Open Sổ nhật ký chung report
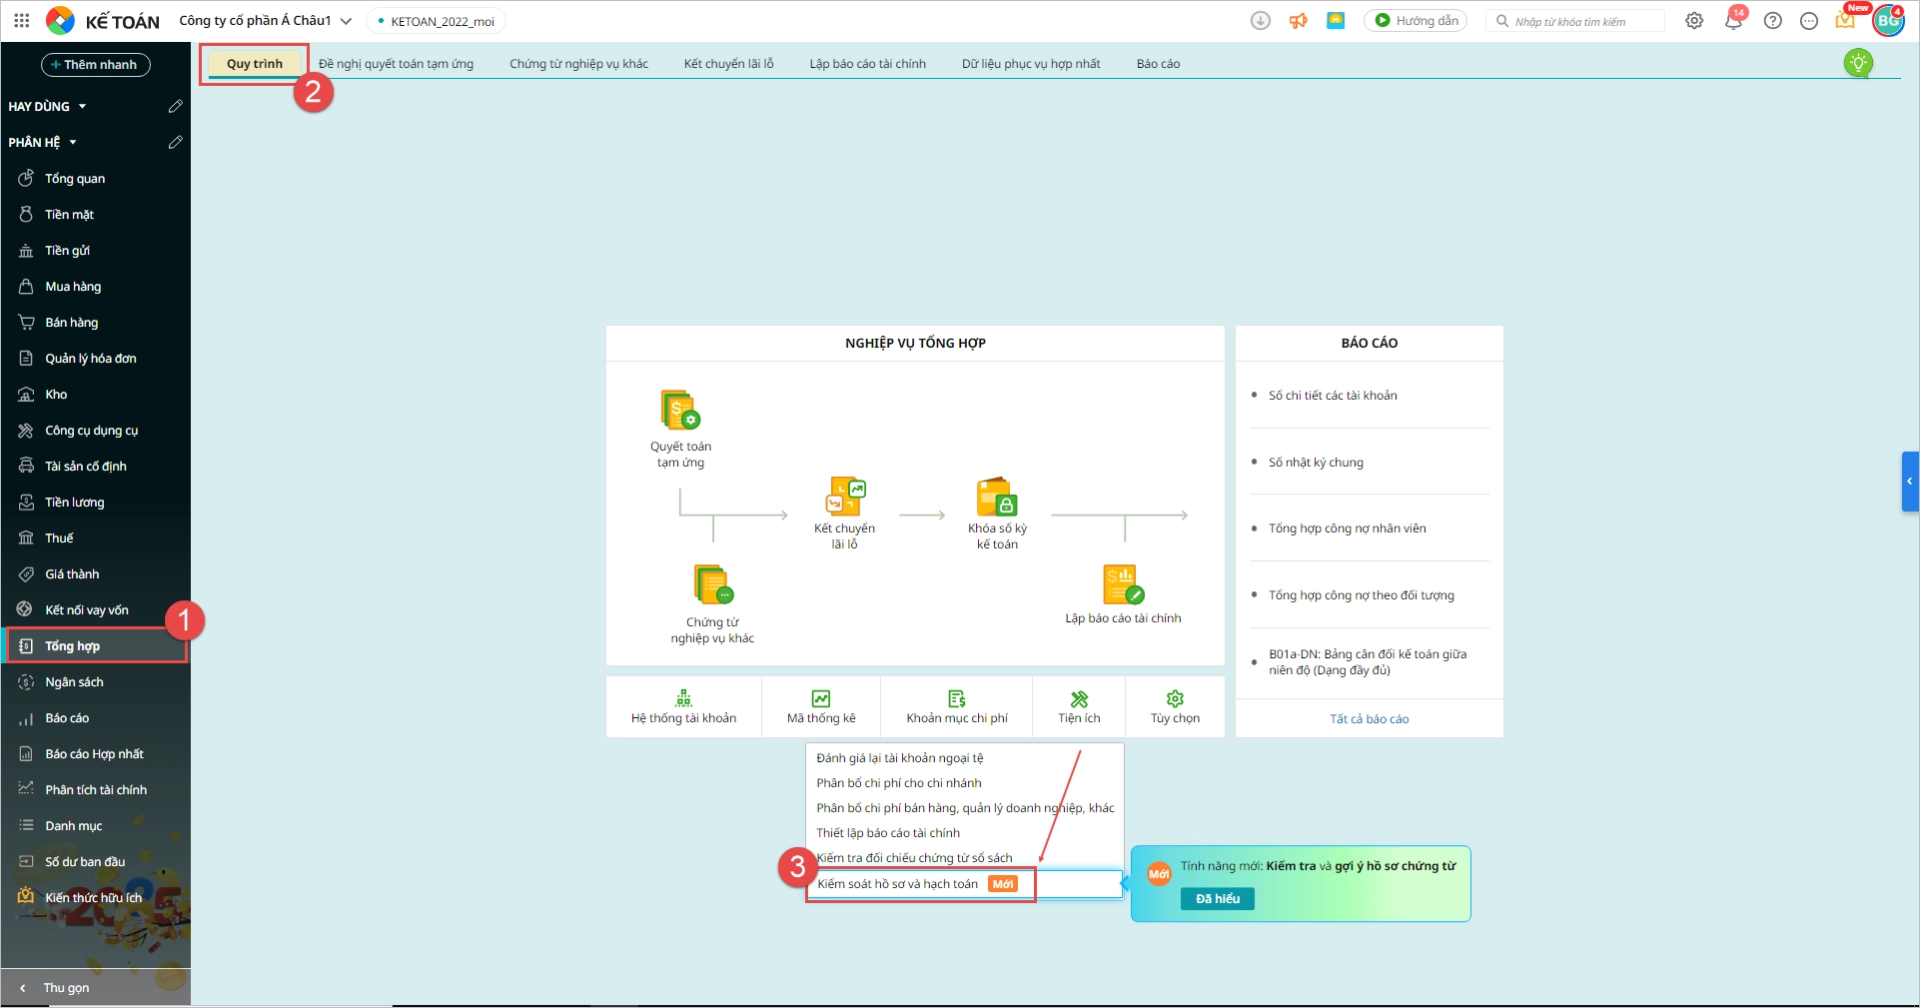Viewport: 1920px width, 1008px height. (x=1316, y=462)
